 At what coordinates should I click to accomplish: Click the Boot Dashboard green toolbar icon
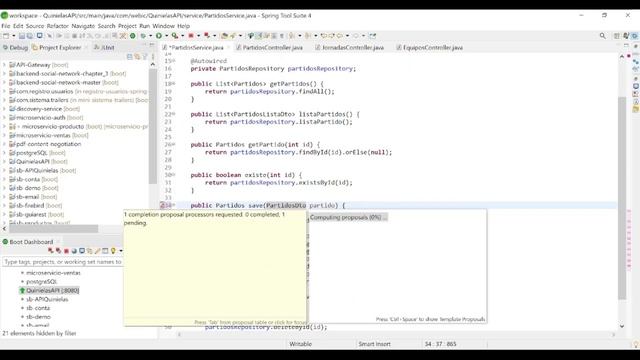tap(133, 36)
